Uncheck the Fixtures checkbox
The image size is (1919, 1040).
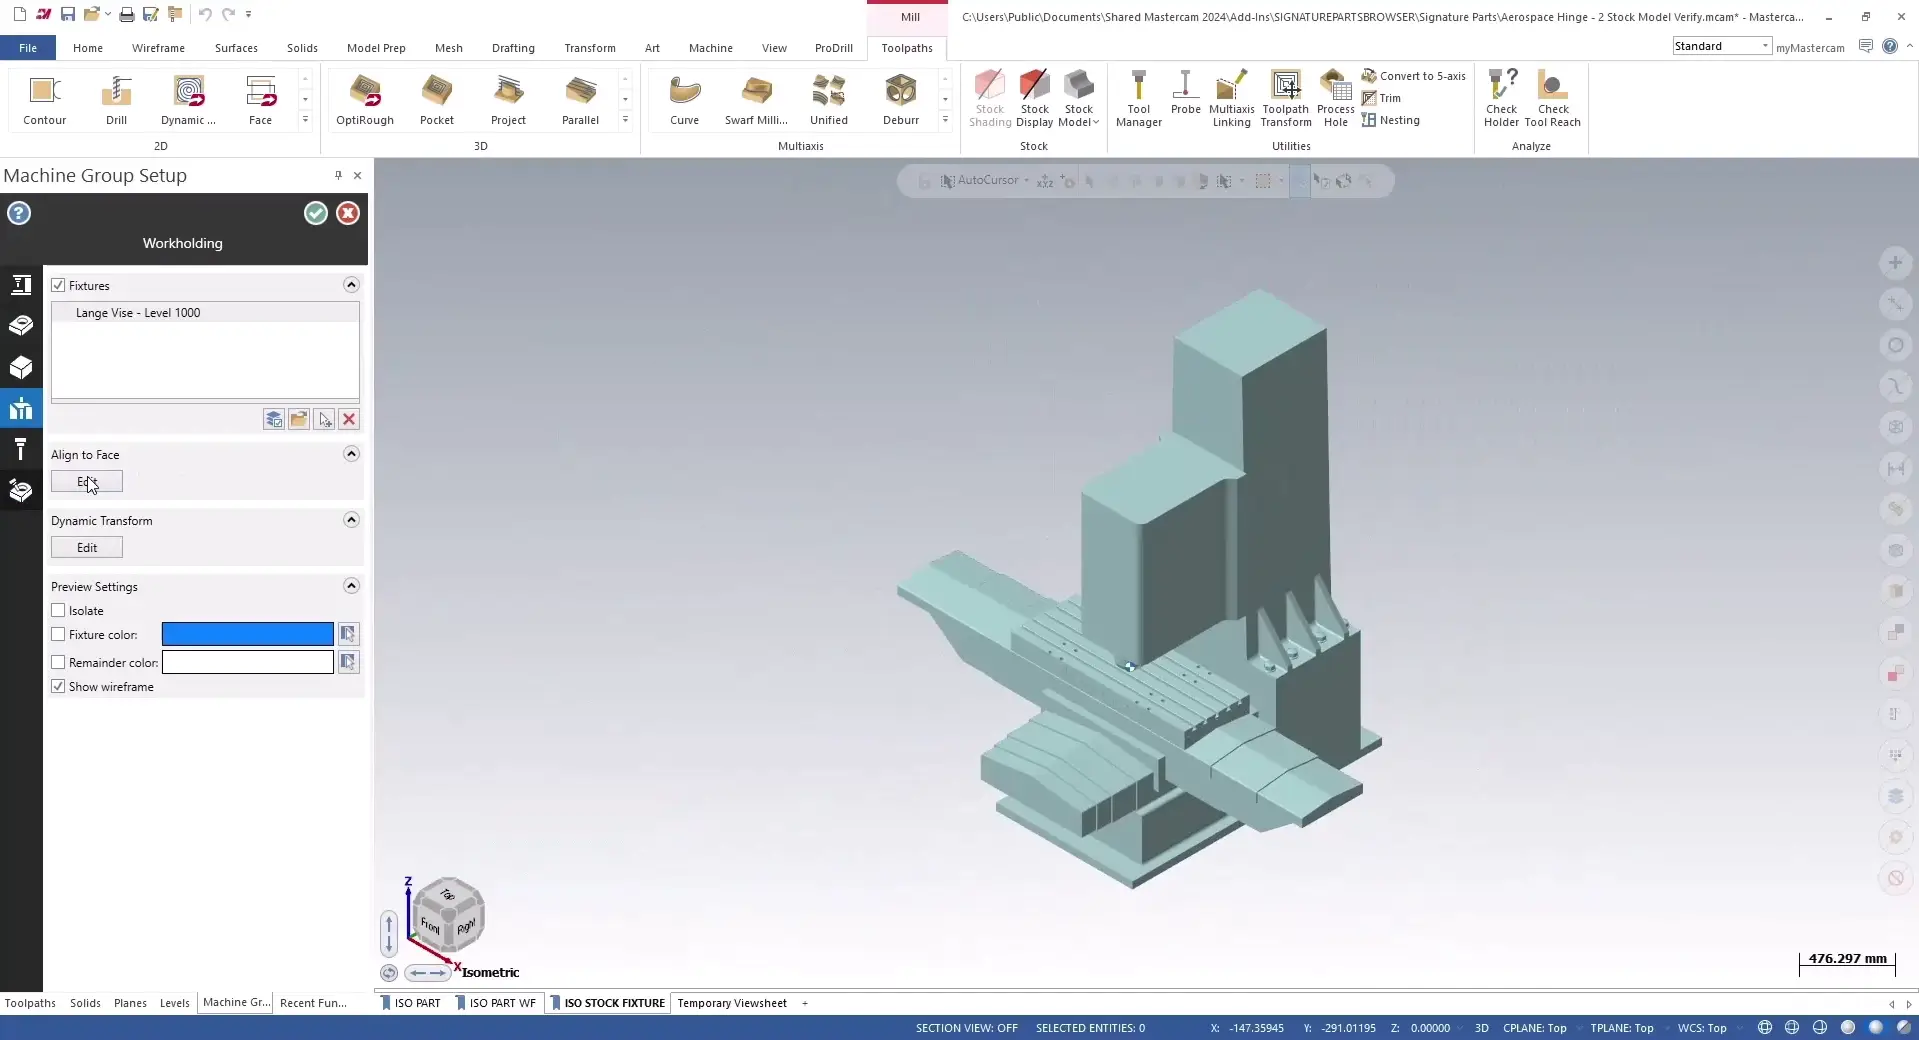point(59,286)
